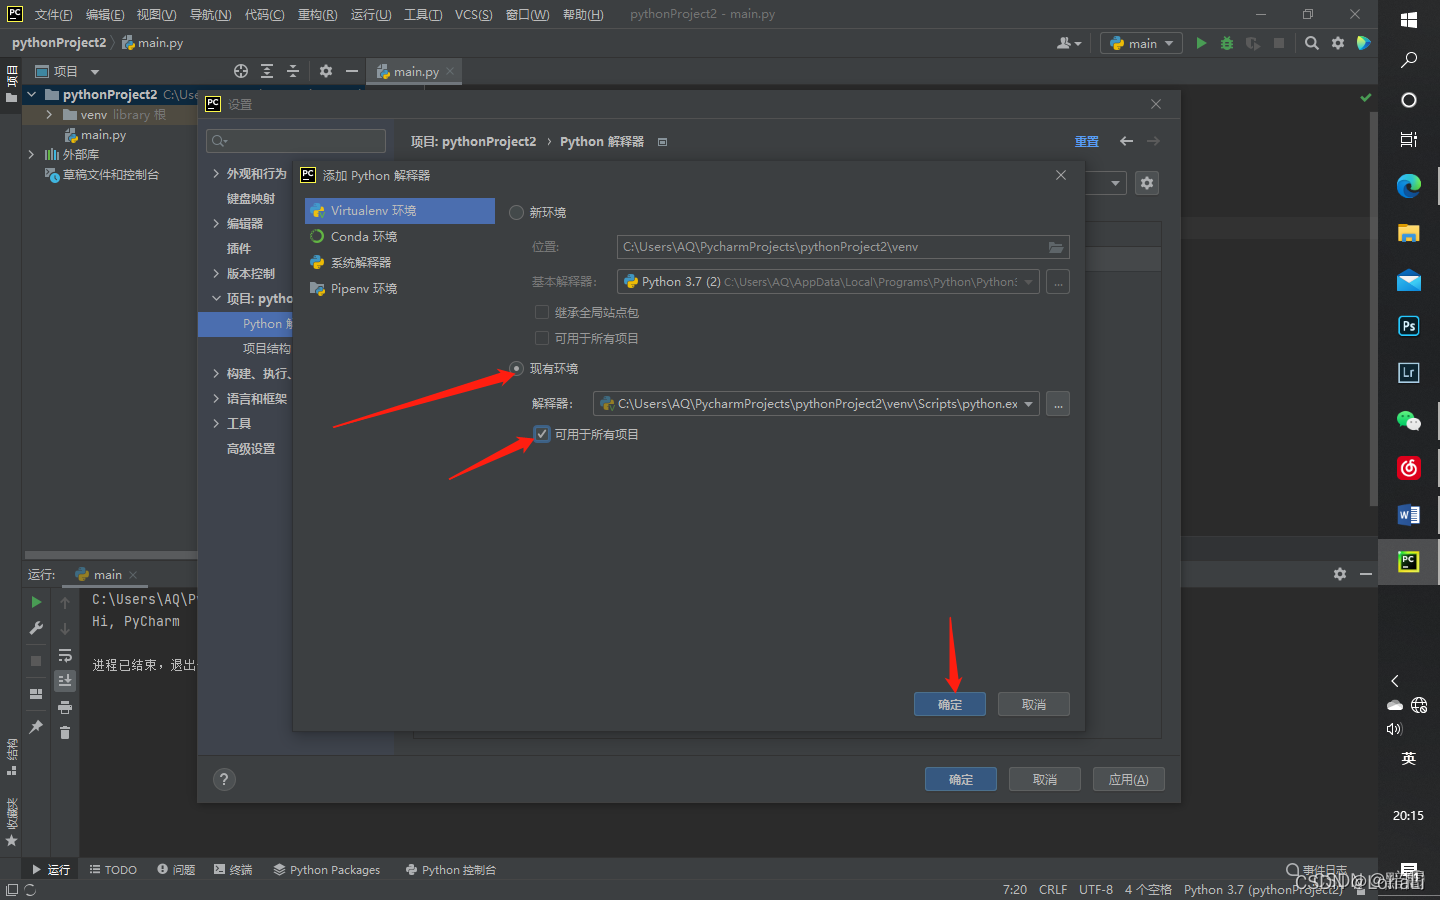The height and width of the screenshot is (900, 1440).
Task: Click the interpreter gear button in Settings
Action: (x=1147, y=183)
